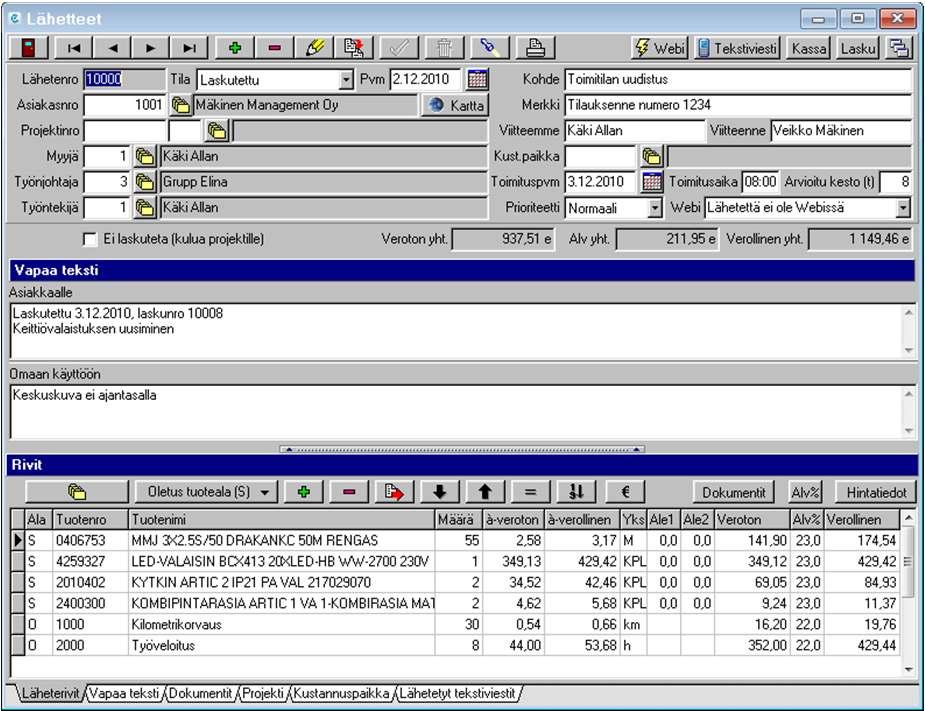Move the selected row down with the down arrow

point(439,492)
